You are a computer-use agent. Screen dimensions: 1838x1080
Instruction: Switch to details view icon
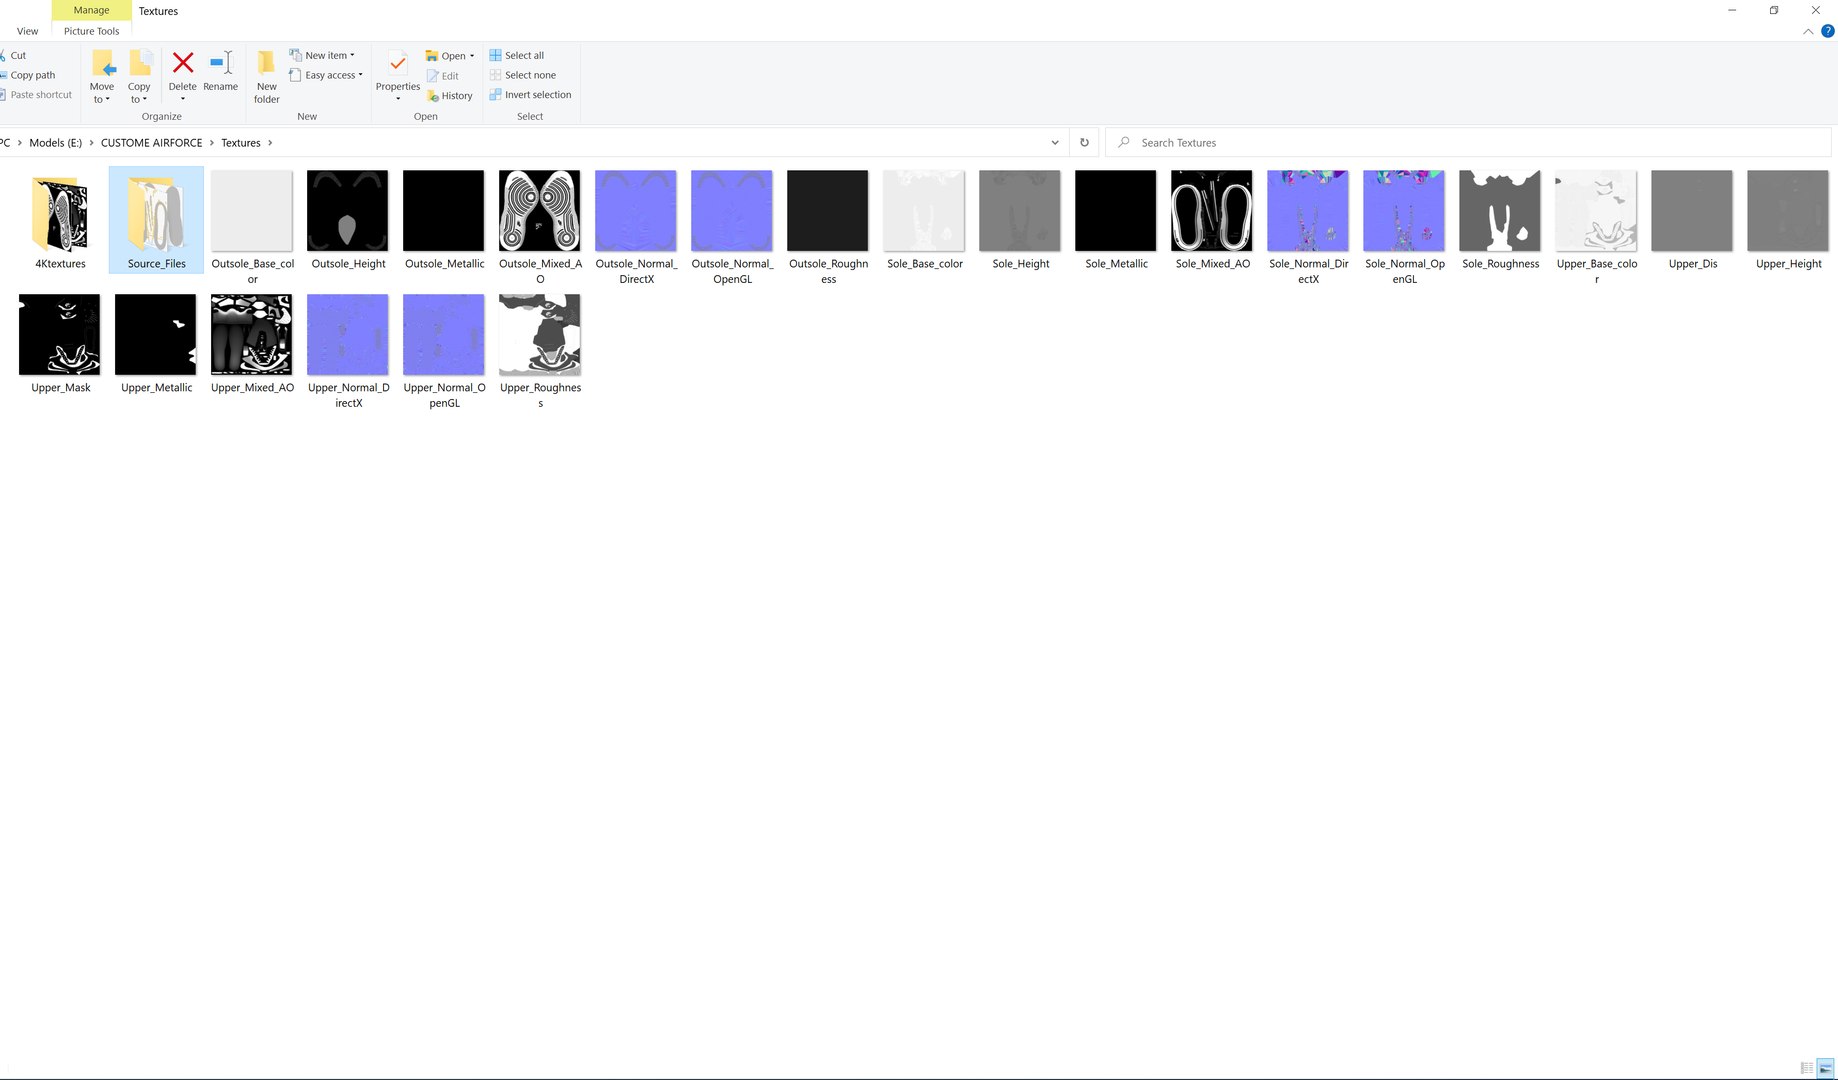pos(1807,1068)
